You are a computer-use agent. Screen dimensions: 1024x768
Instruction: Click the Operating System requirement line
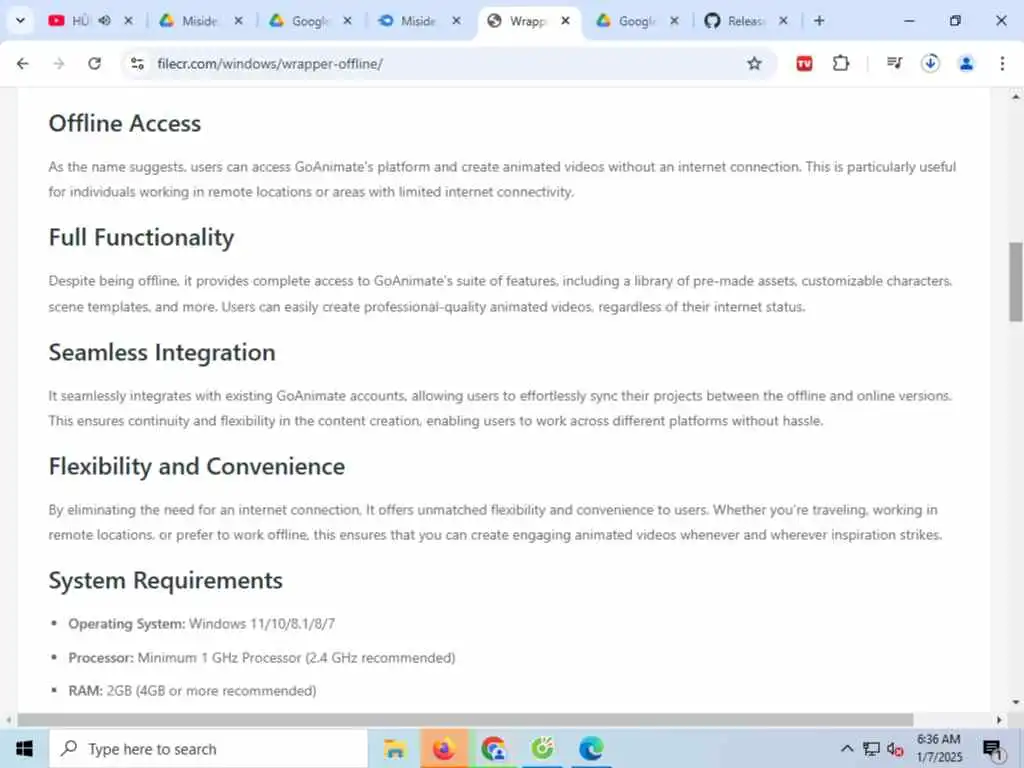202,624
